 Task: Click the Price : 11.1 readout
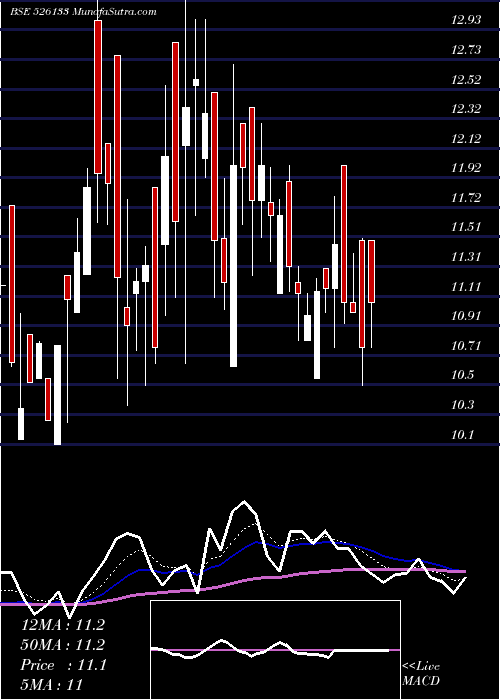tap(63, 665)
